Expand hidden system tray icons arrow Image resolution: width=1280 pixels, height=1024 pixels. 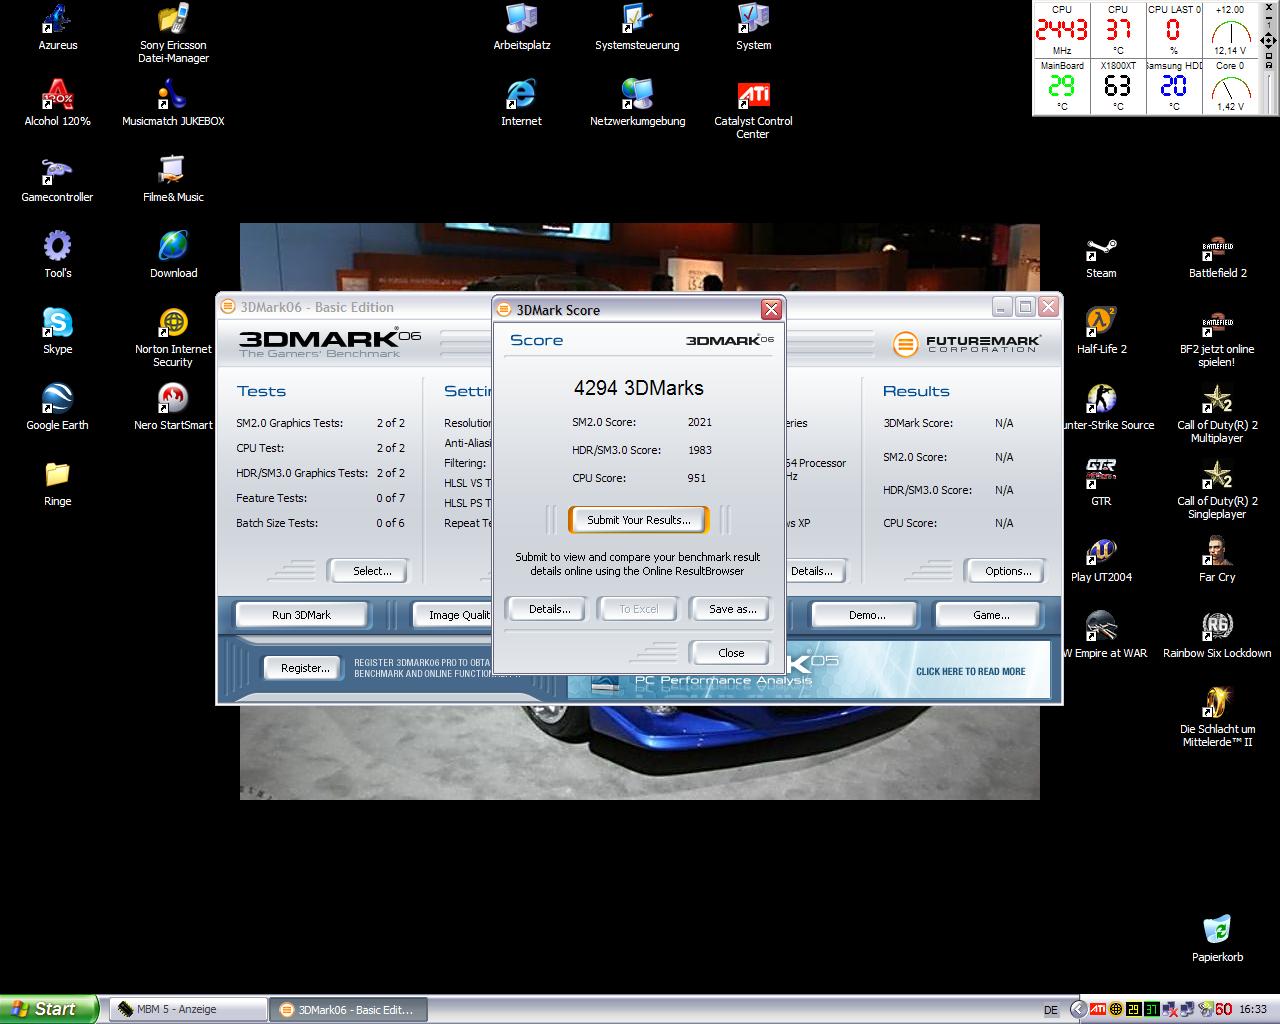click(1077, 1009)
